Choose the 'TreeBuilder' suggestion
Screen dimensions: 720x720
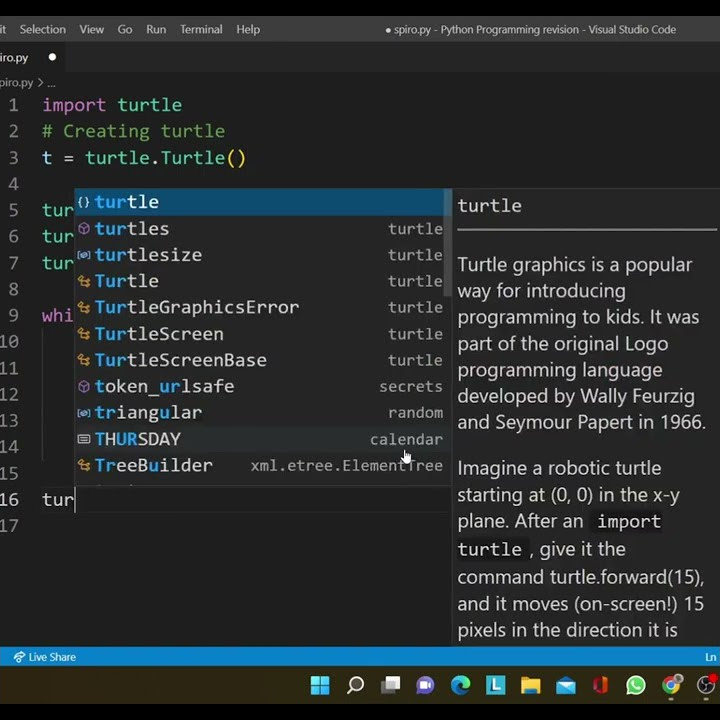[x=260, y=465]
